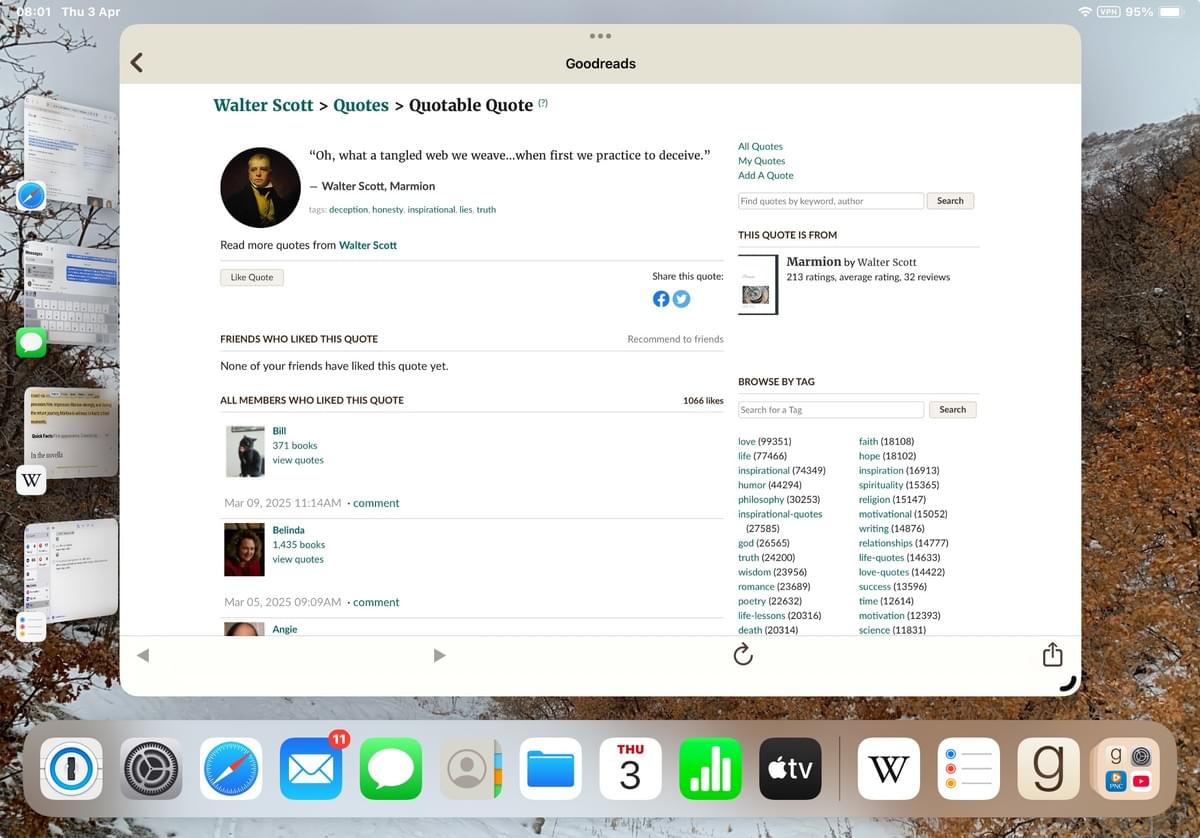
Task: Click Walter Scott's portrait image
Action: tap(260, 187)
